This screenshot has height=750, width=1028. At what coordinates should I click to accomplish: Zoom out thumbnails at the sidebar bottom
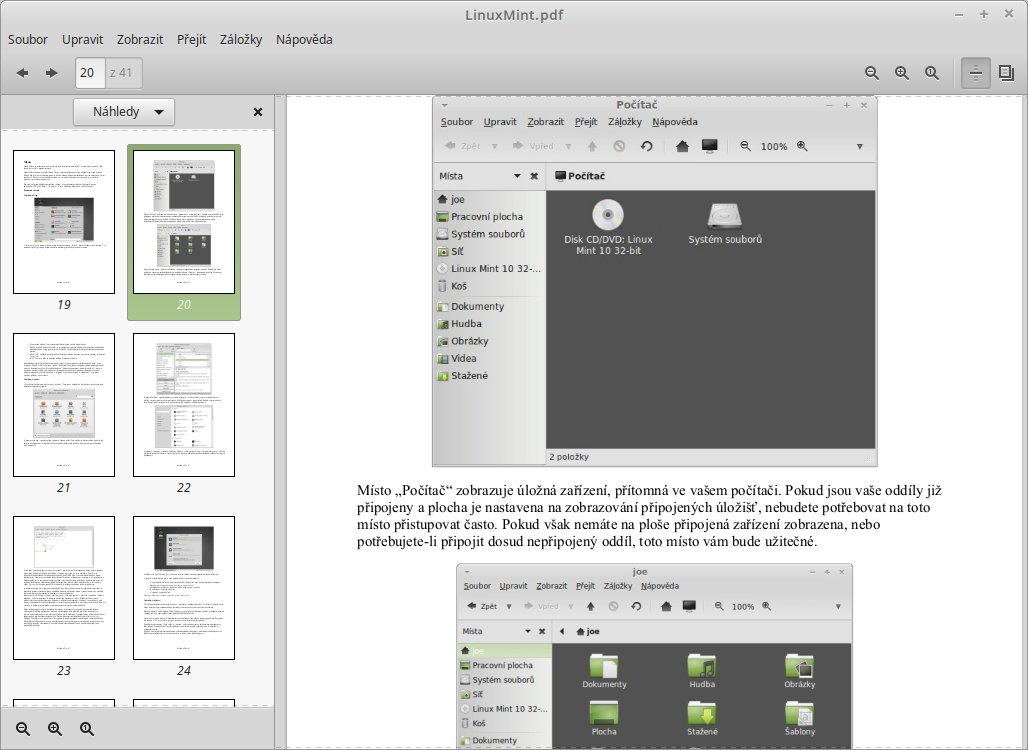[23, 728]
